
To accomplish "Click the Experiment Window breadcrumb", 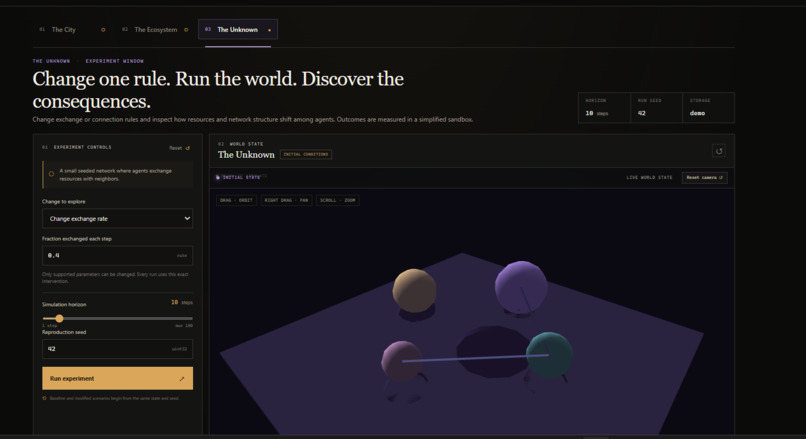I will coord(115,61).
